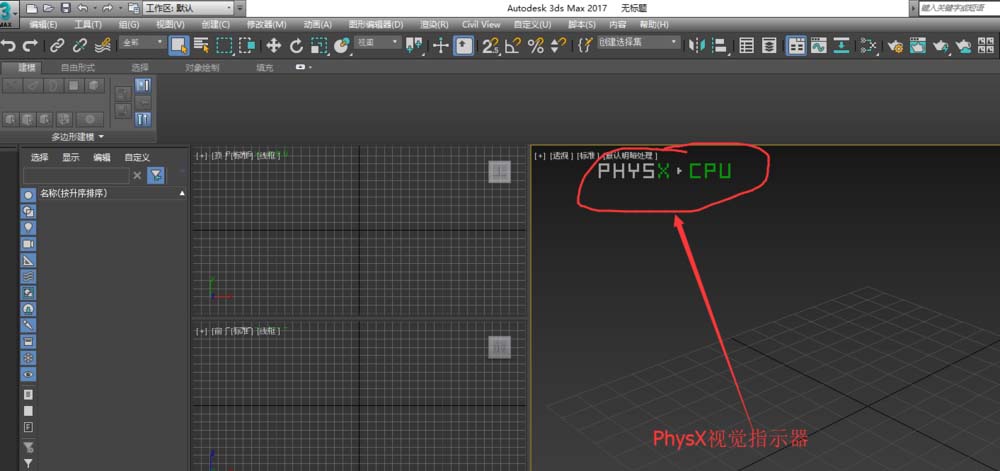Open the 工具(T) menu
The image size is (1000, 471).
coord(88,24)
